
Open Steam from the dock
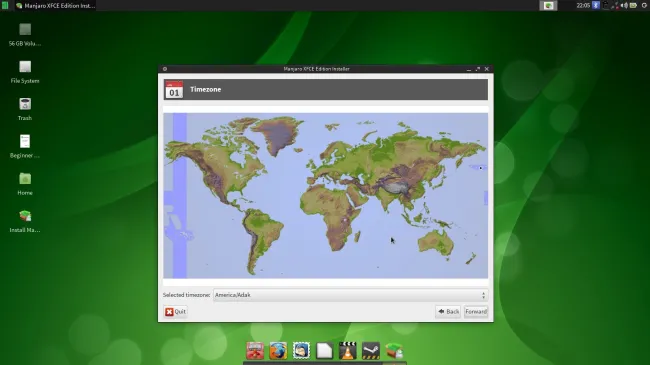coord(371,350)
